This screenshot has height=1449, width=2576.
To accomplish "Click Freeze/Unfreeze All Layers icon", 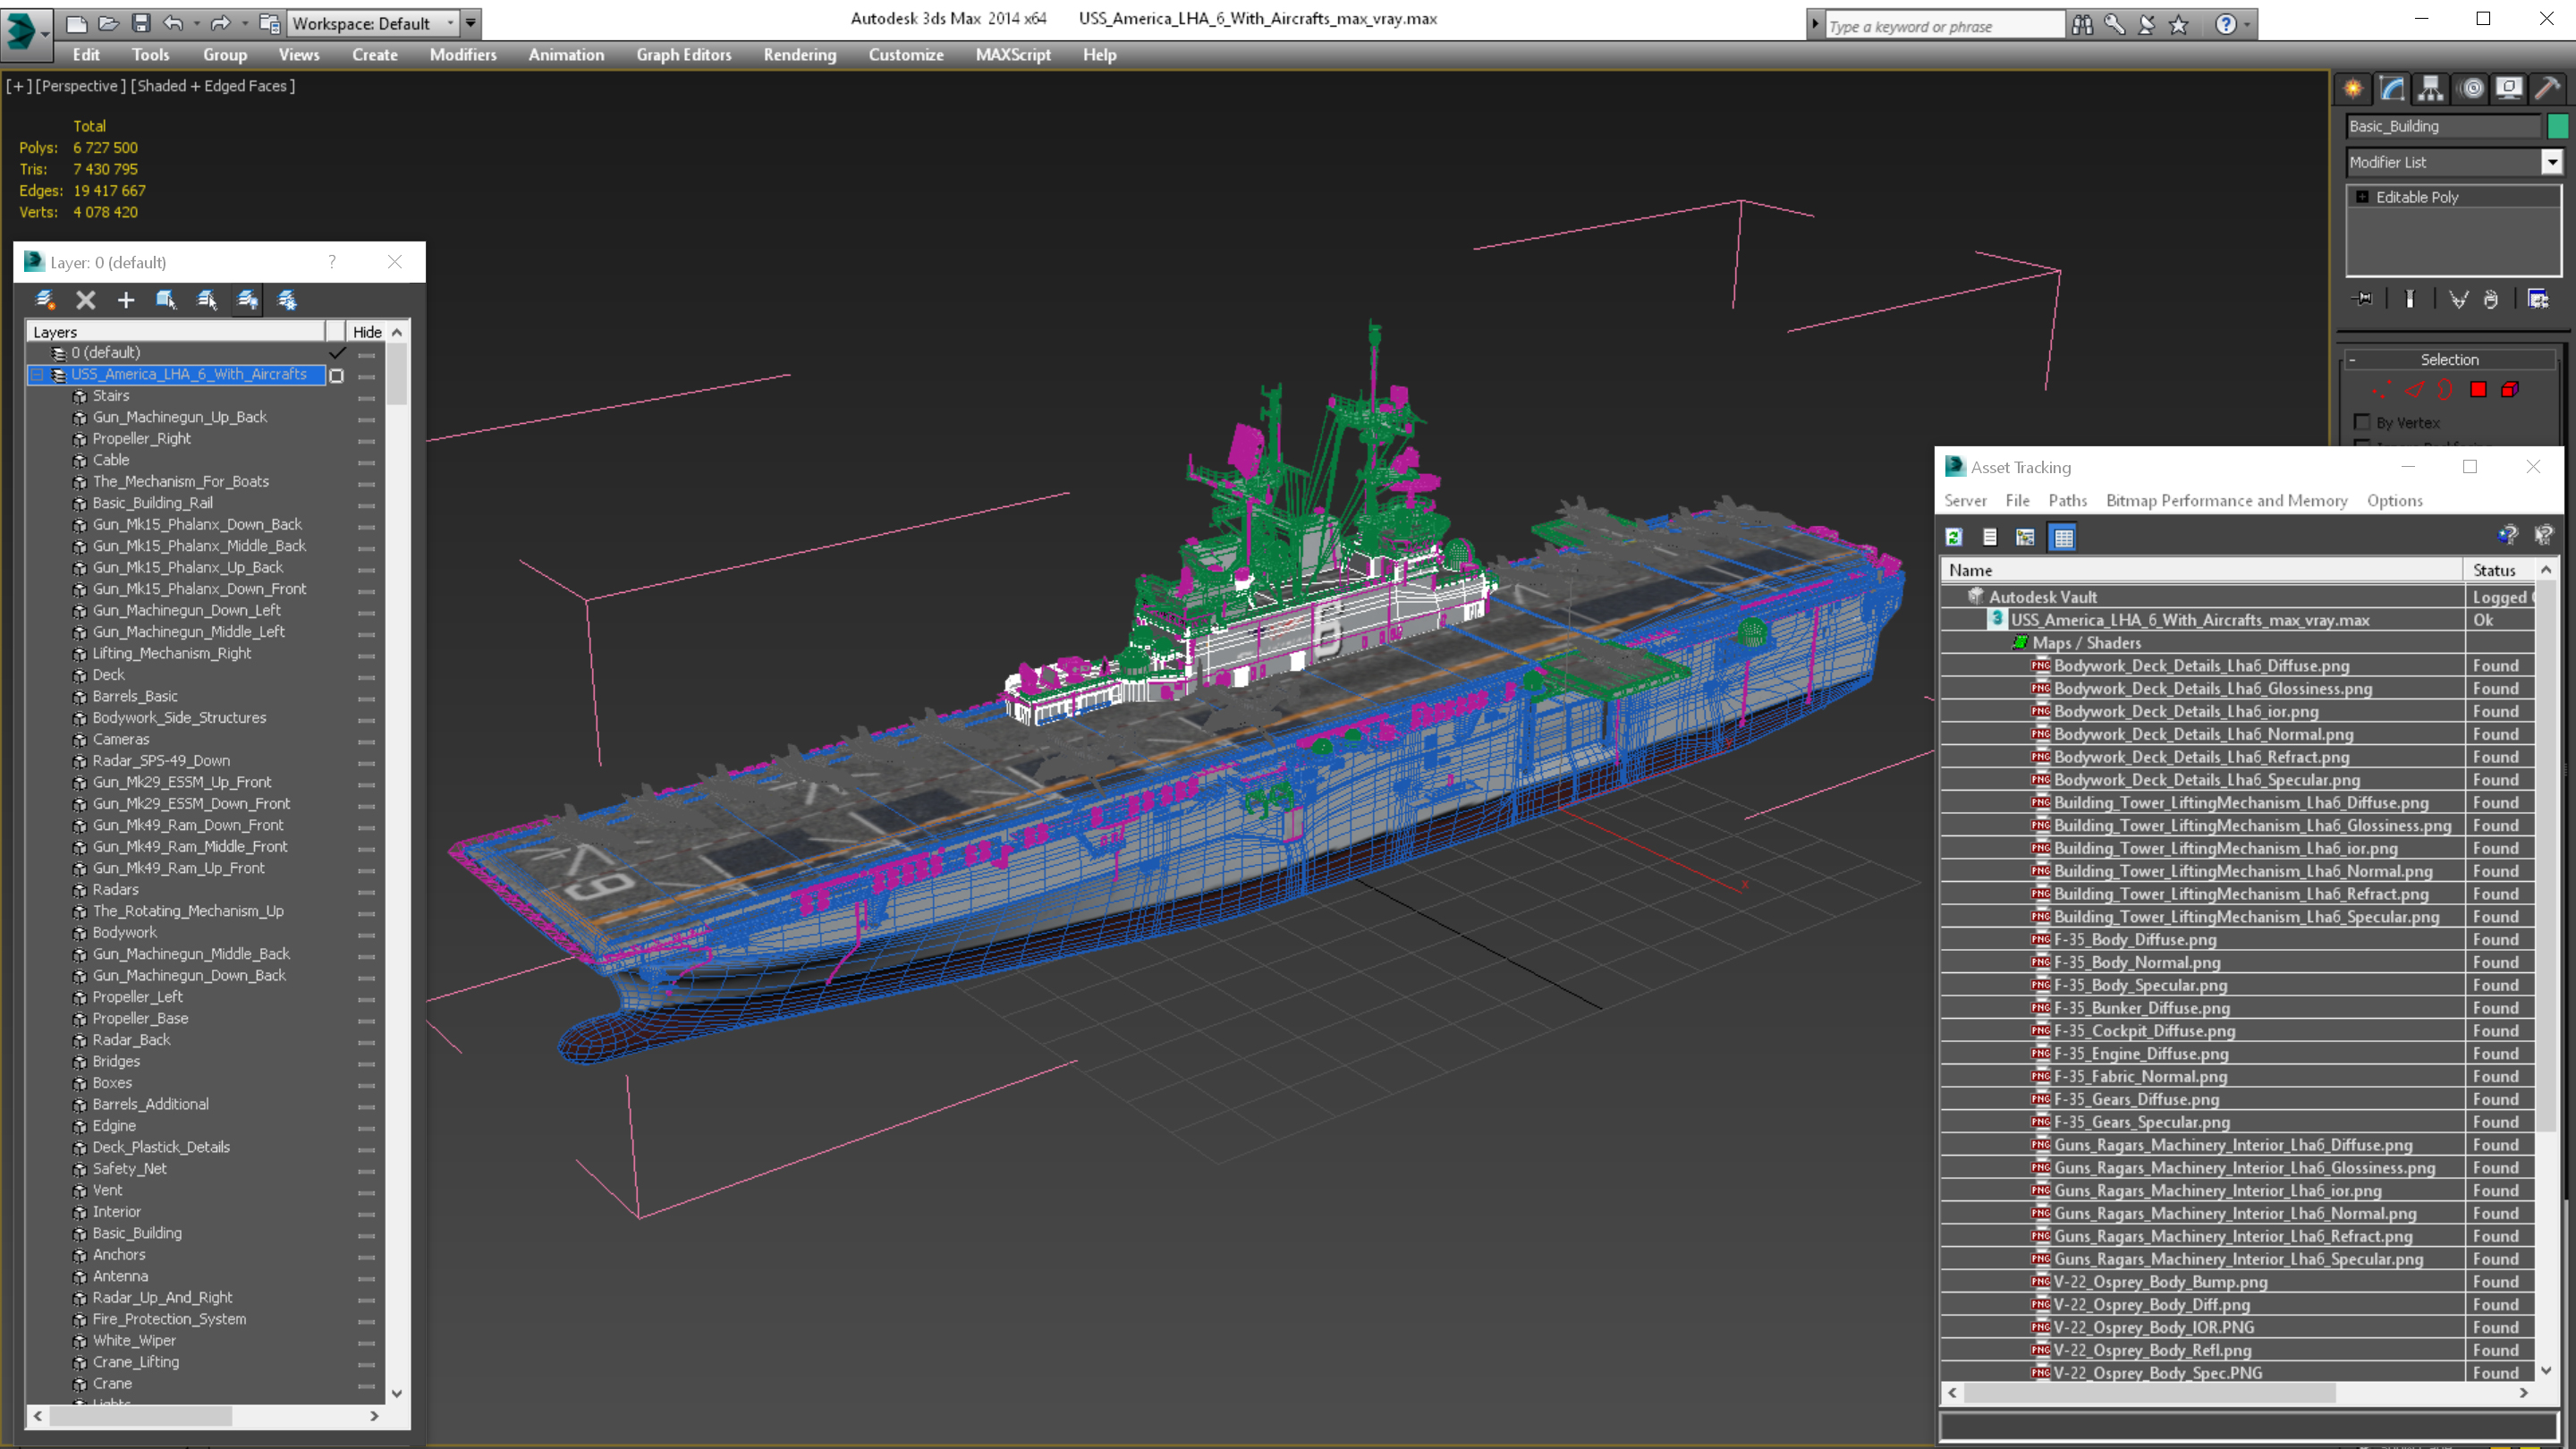I will pyautogui.click(x=287, y=299).
